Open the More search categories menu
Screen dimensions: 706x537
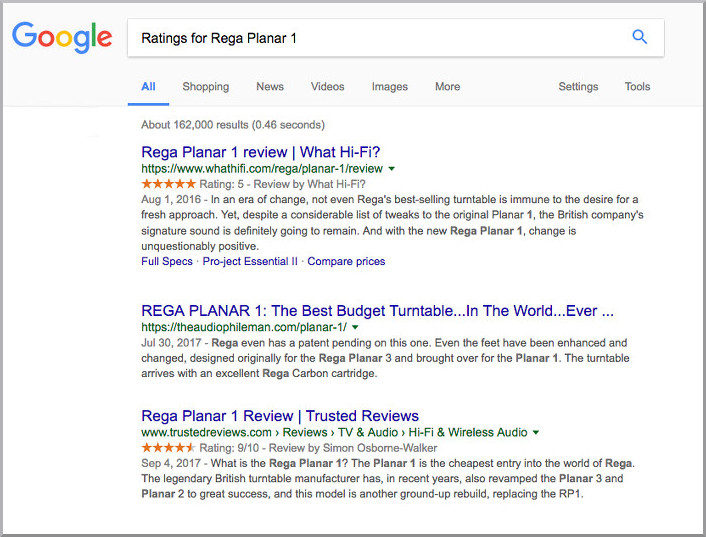(447, 87)
